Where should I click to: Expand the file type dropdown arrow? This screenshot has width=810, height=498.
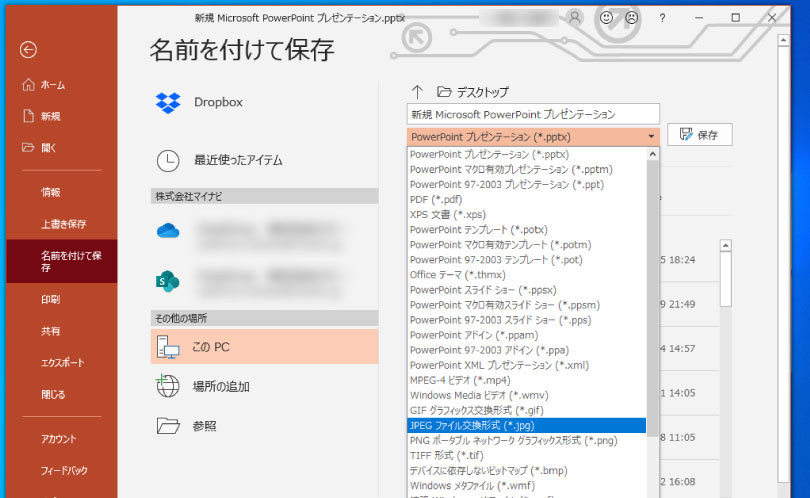(x=651, y=136)
